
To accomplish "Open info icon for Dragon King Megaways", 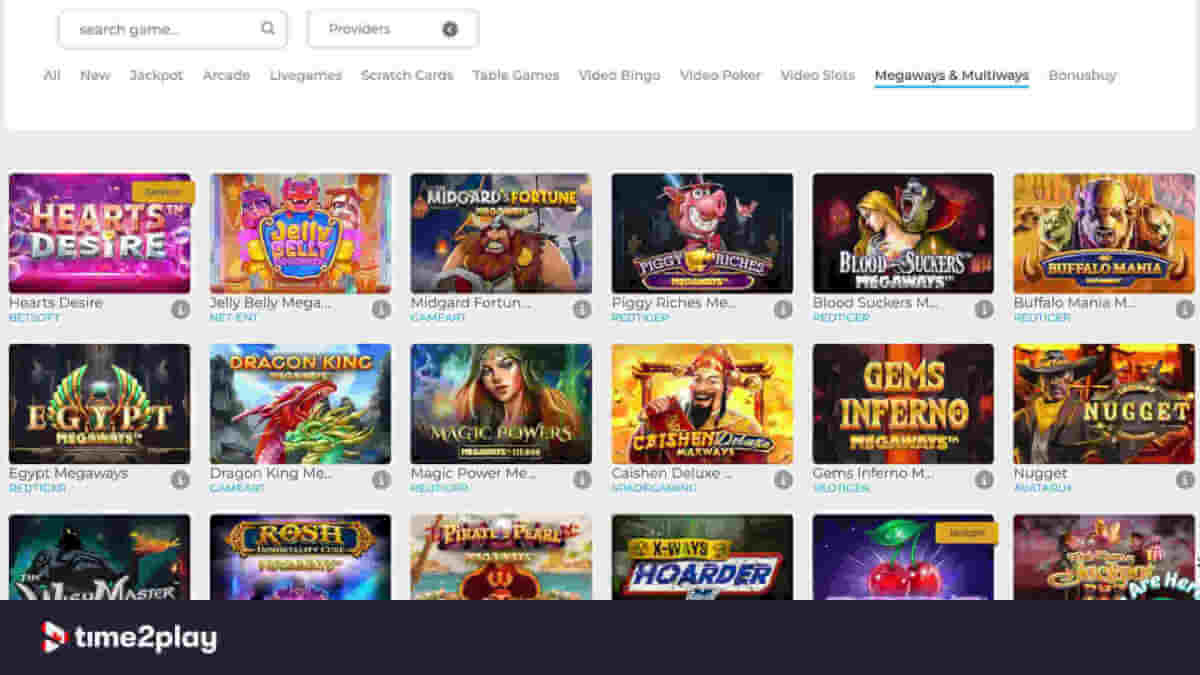I will point(381,480).
